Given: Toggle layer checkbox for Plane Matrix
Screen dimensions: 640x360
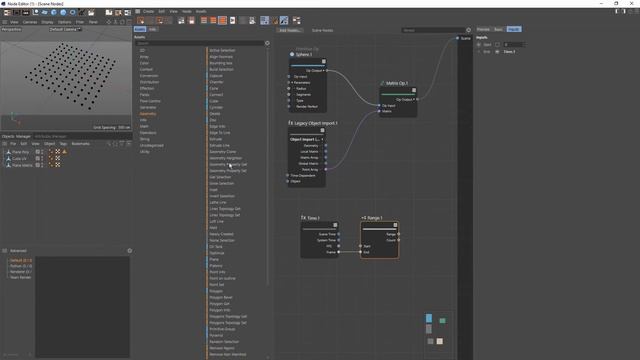Looking at the screenshot, I should point(38,165).
